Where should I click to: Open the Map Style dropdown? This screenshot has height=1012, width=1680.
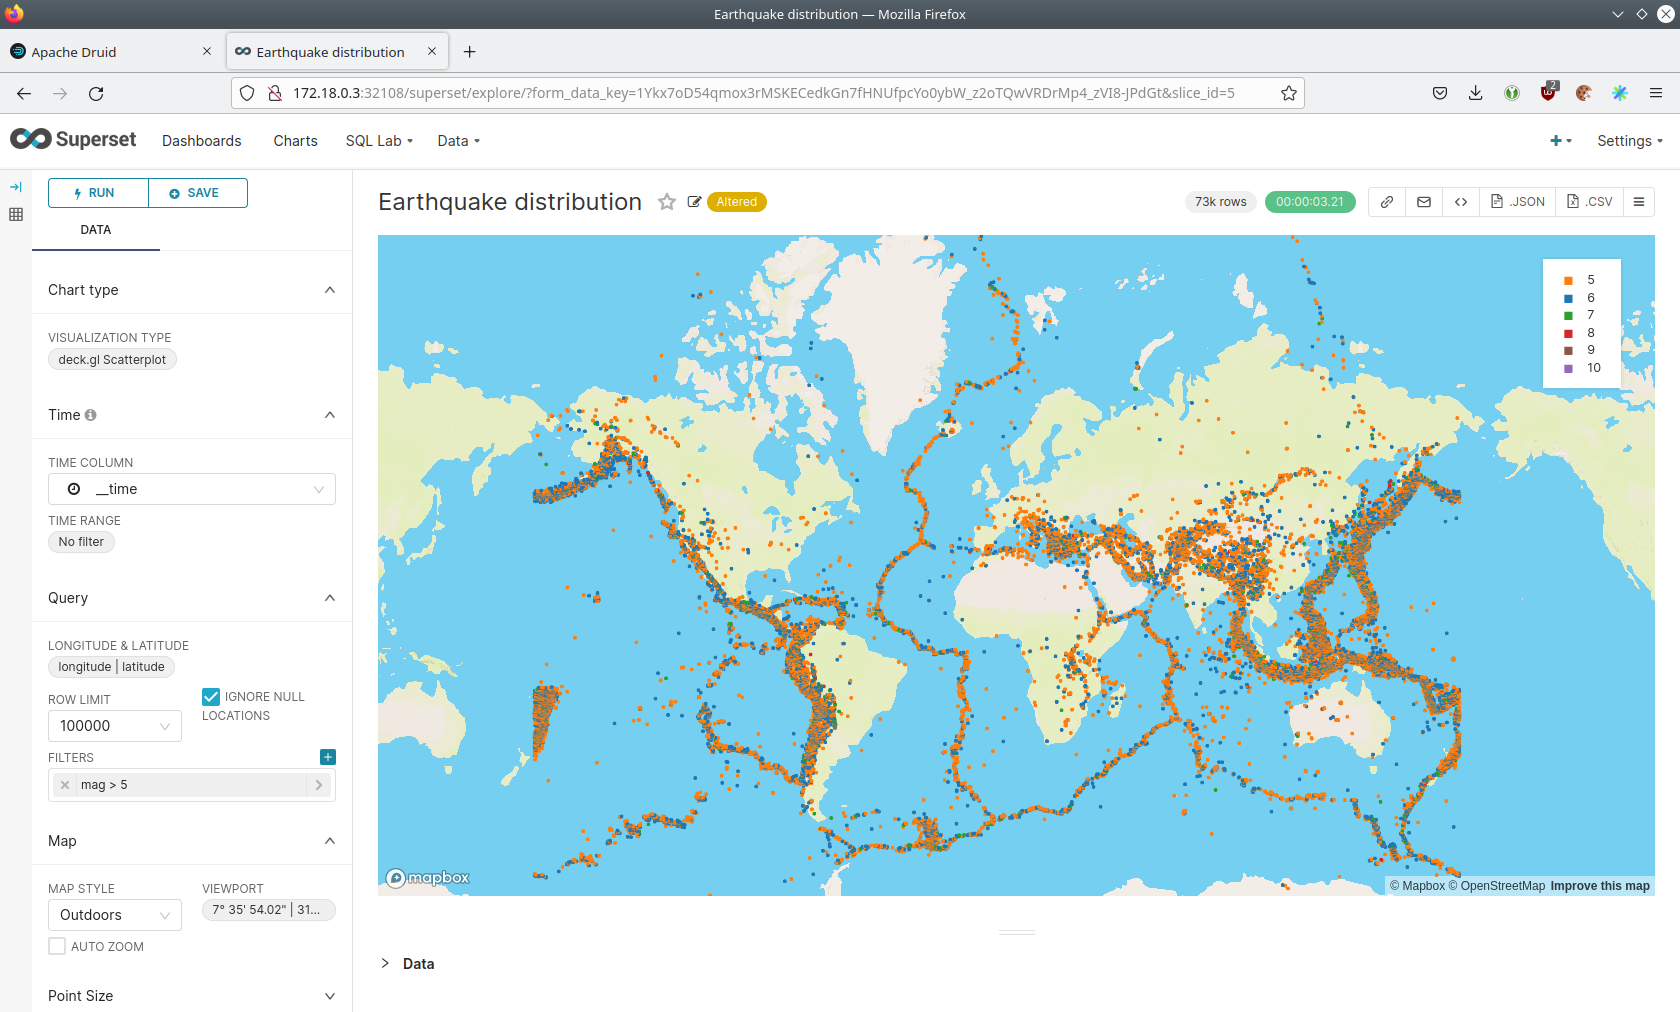click(x=115, y=915)
